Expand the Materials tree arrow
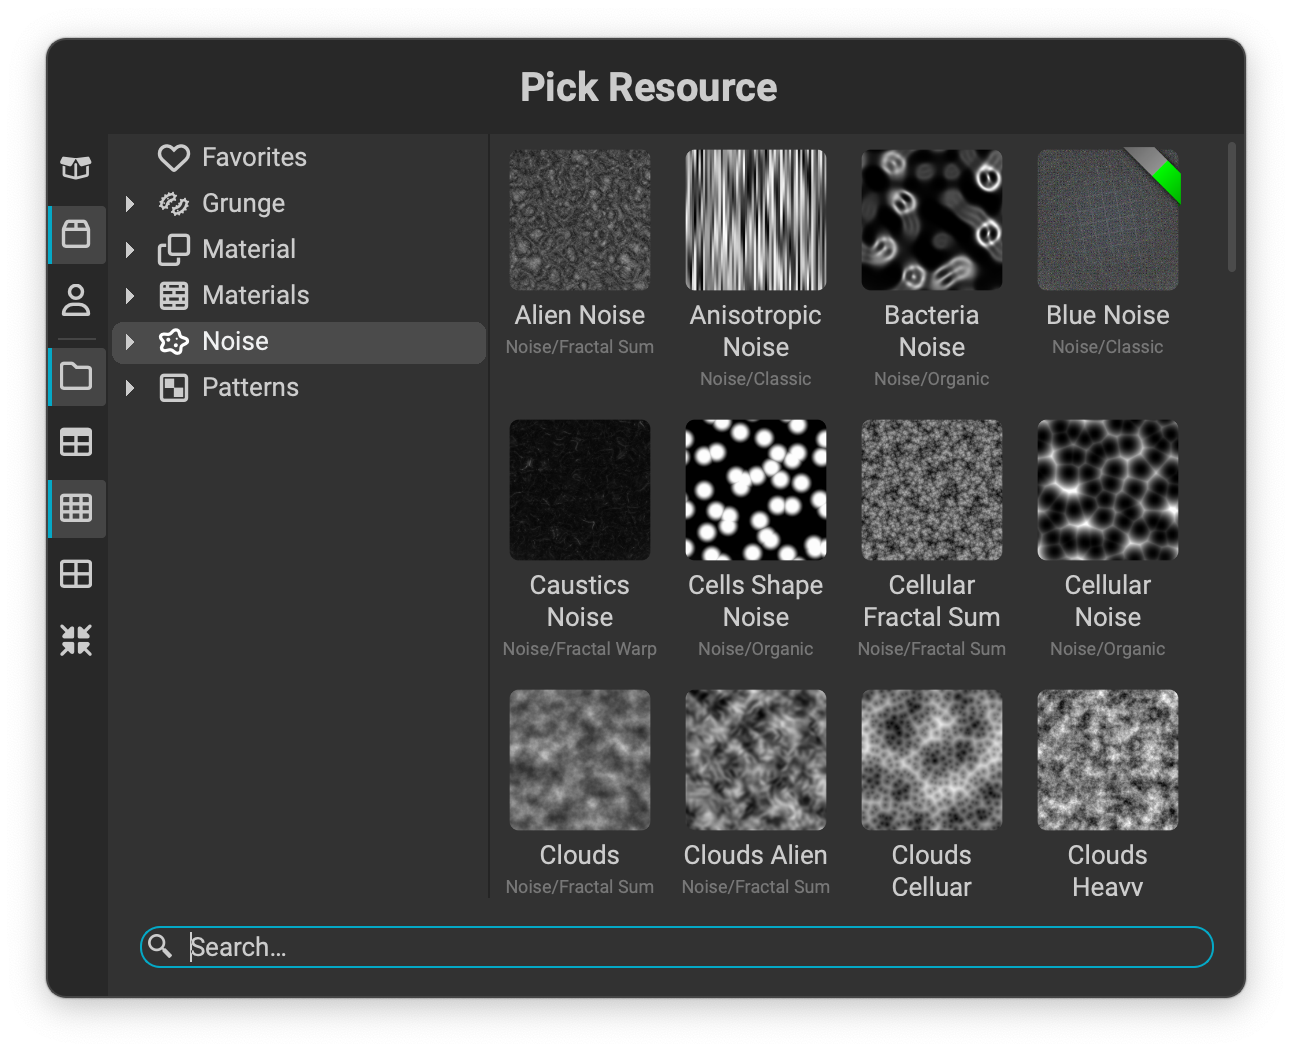The height and width of the screenshot is (1052, 1292). 129,296
